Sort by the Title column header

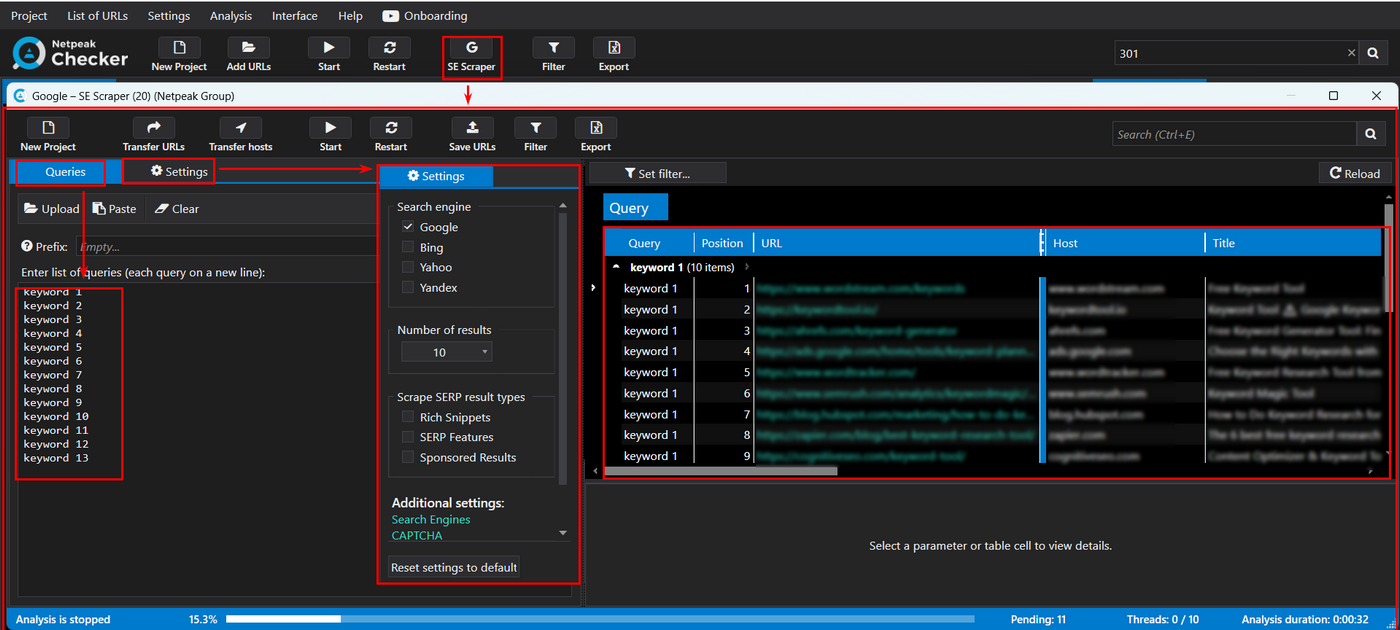click(x=1292, y=243)
